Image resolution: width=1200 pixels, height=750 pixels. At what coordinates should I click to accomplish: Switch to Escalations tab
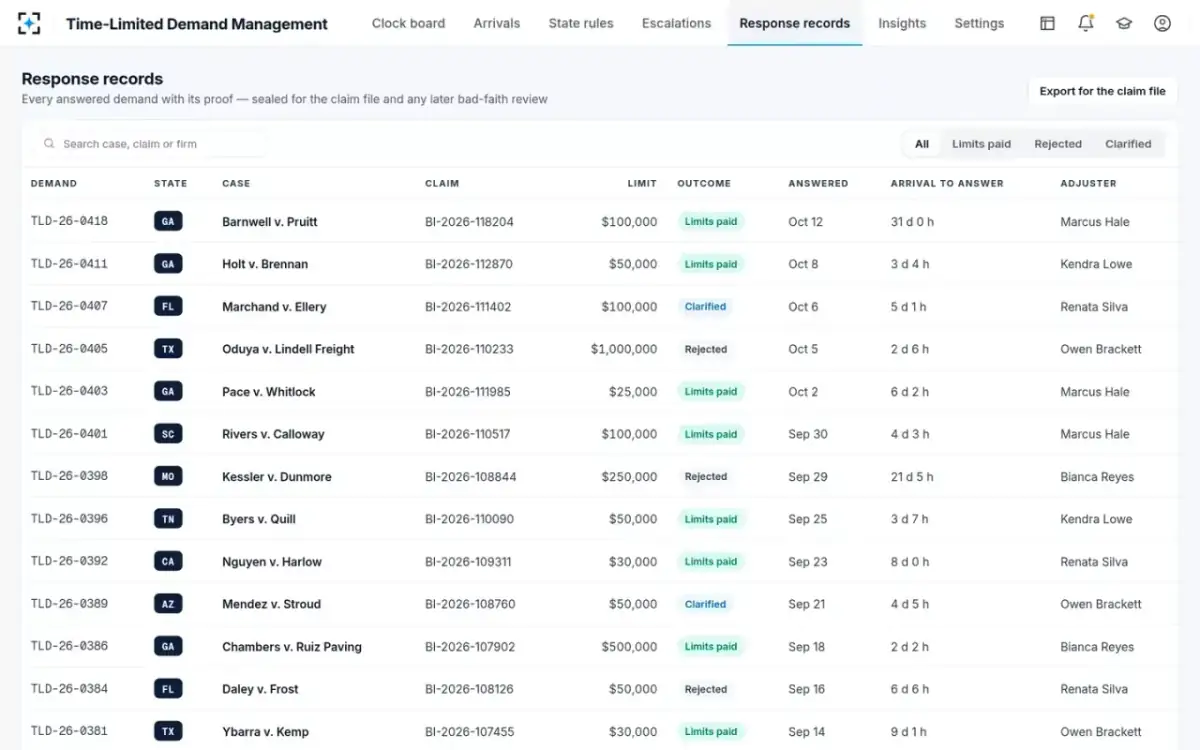pyautogui.click(x=677, y=23)
